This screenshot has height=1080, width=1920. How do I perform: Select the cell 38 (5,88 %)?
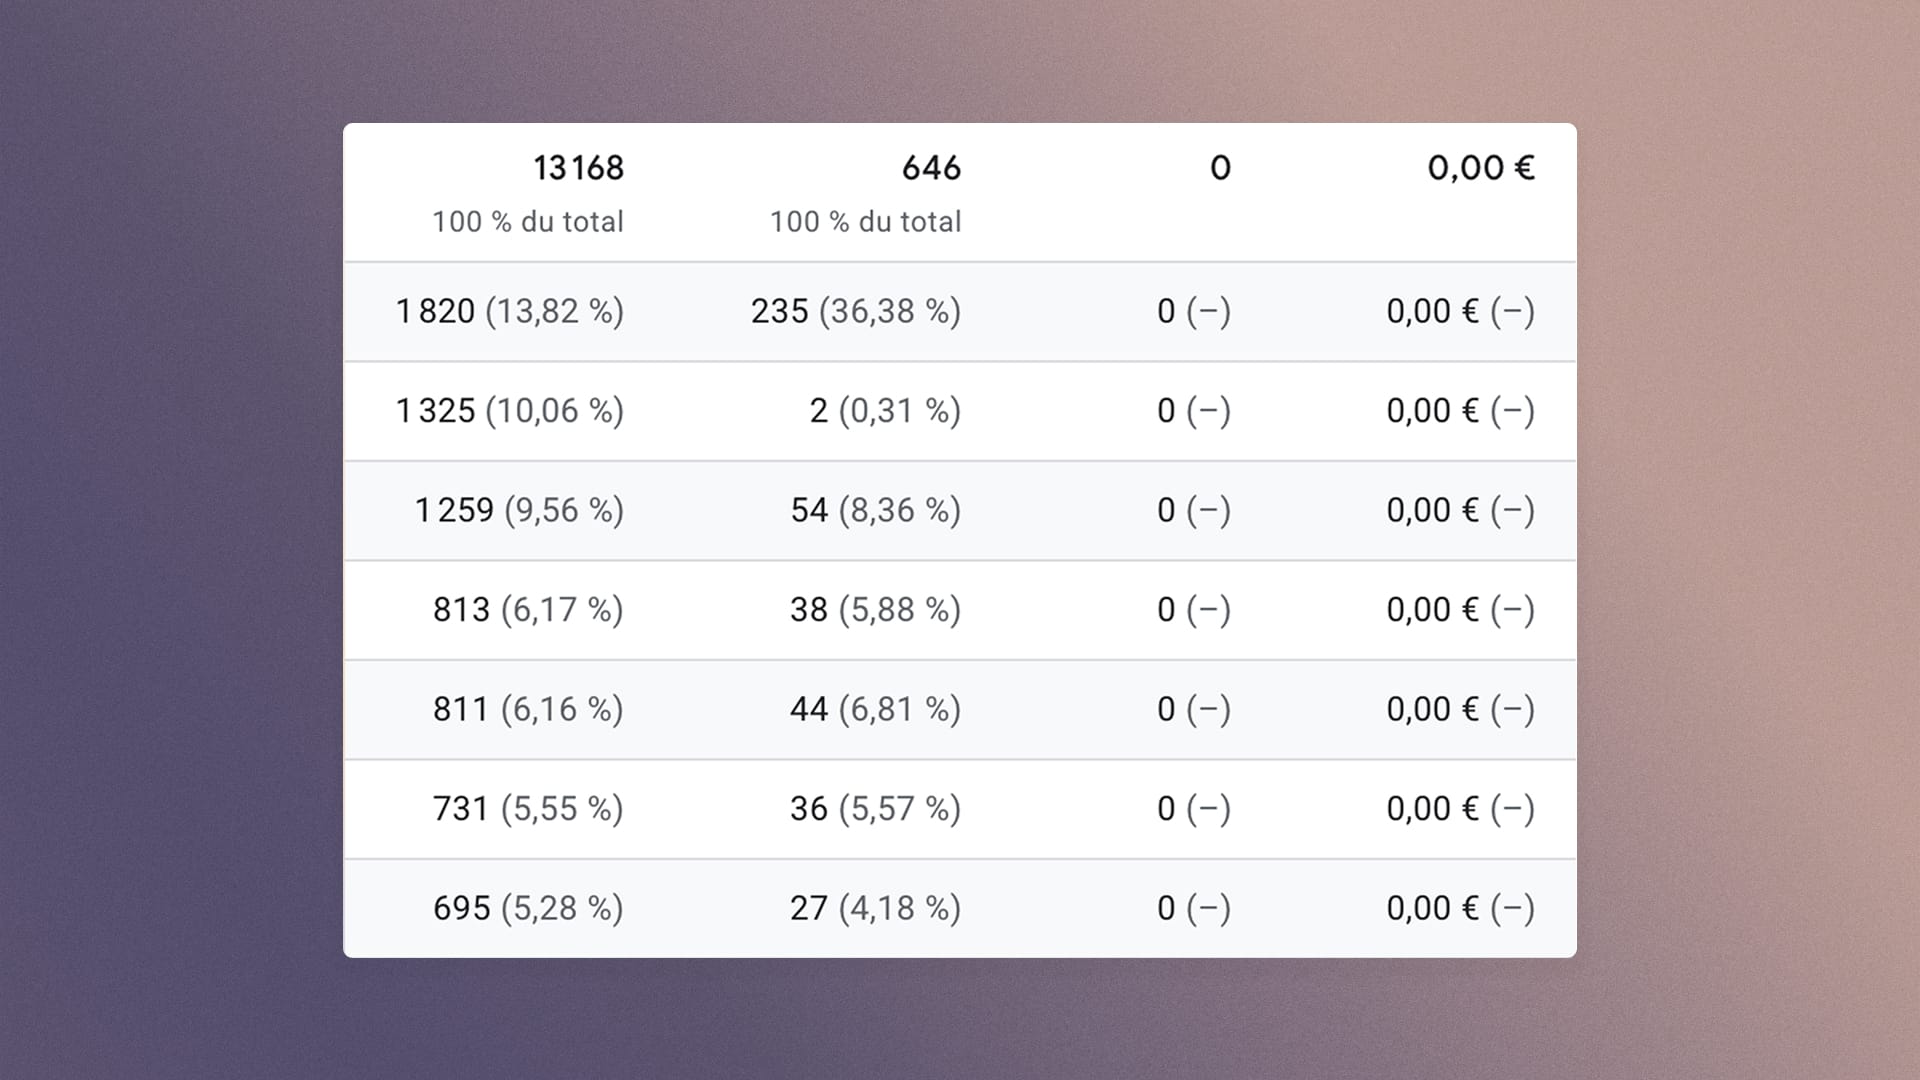876,609
